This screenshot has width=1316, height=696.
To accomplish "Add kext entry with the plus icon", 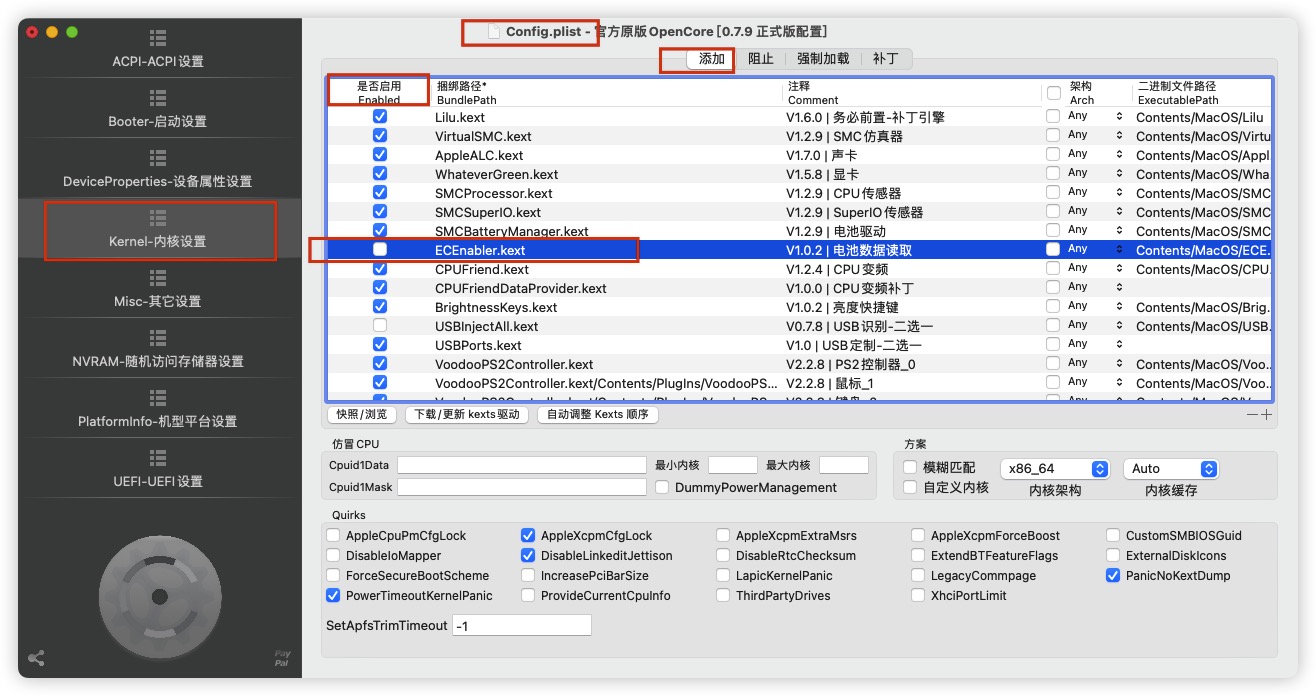I will coord(1266,414).
